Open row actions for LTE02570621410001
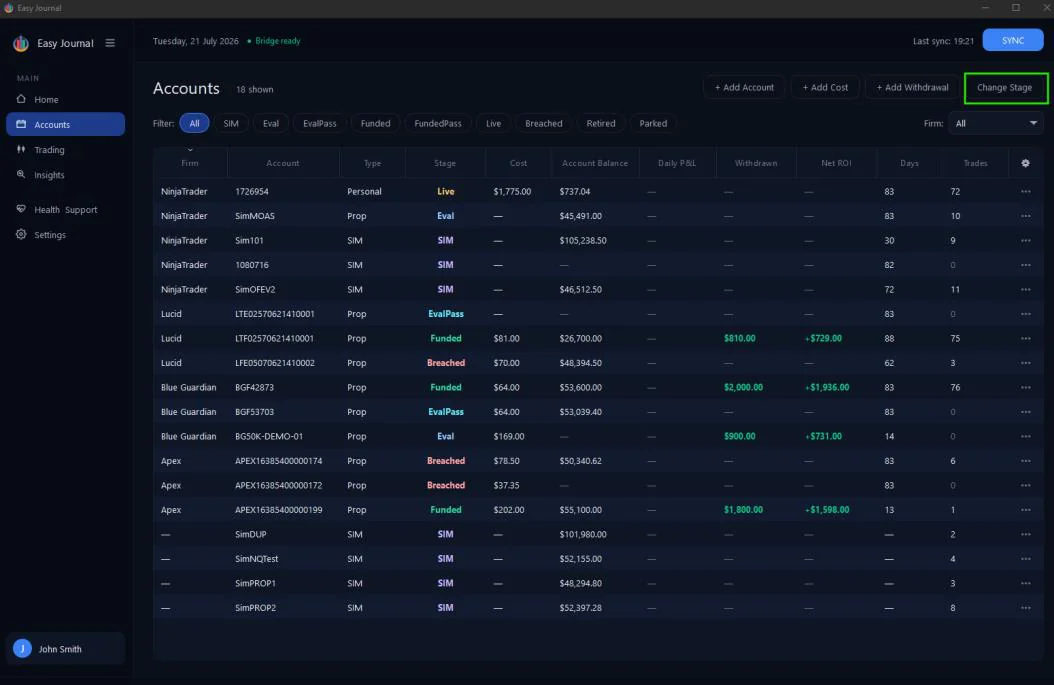1054x685 pixels. (1025, 314)
